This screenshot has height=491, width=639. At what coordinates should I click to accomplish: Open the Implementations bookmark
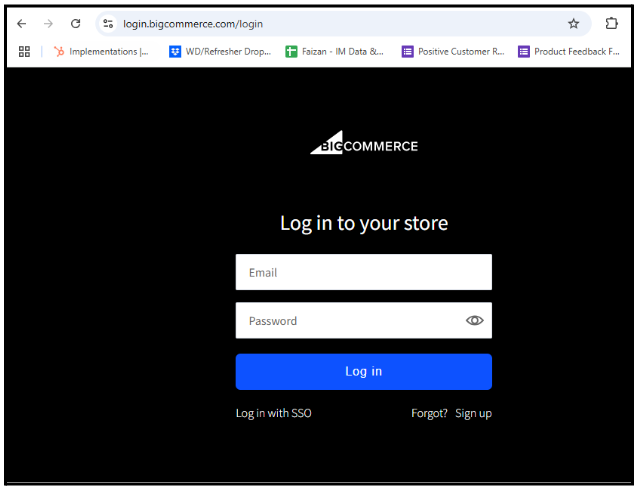tap(101, 51)
